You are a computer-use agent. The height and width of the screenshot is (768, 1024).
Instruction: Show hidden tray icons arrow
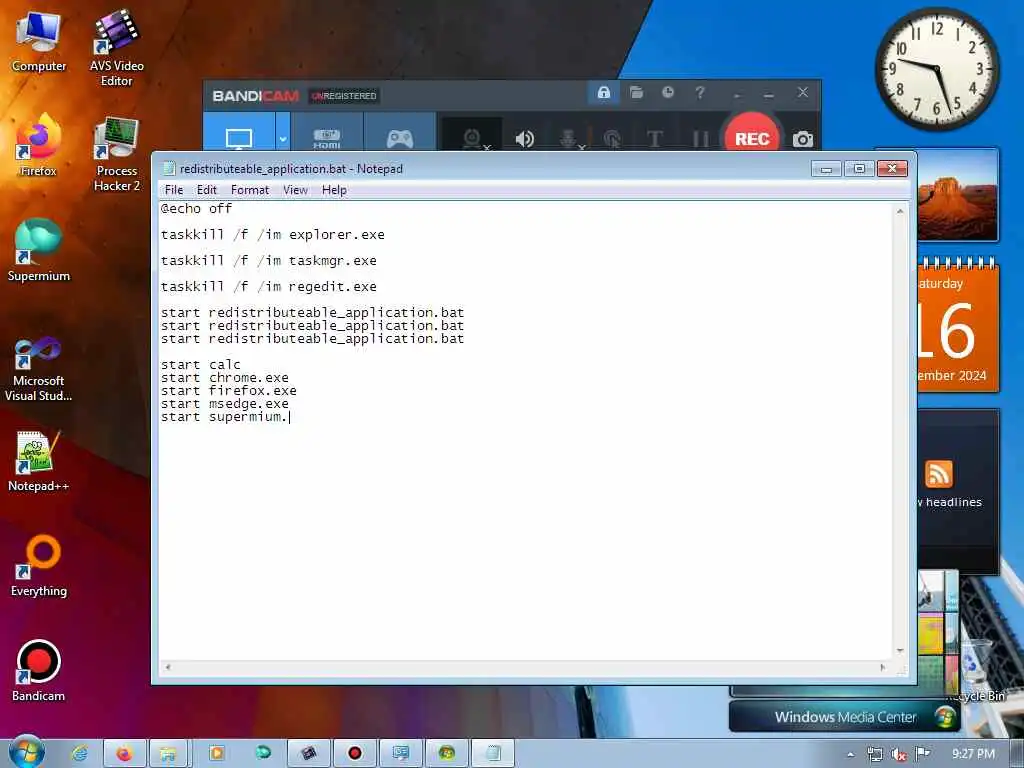tap(850, 755)
